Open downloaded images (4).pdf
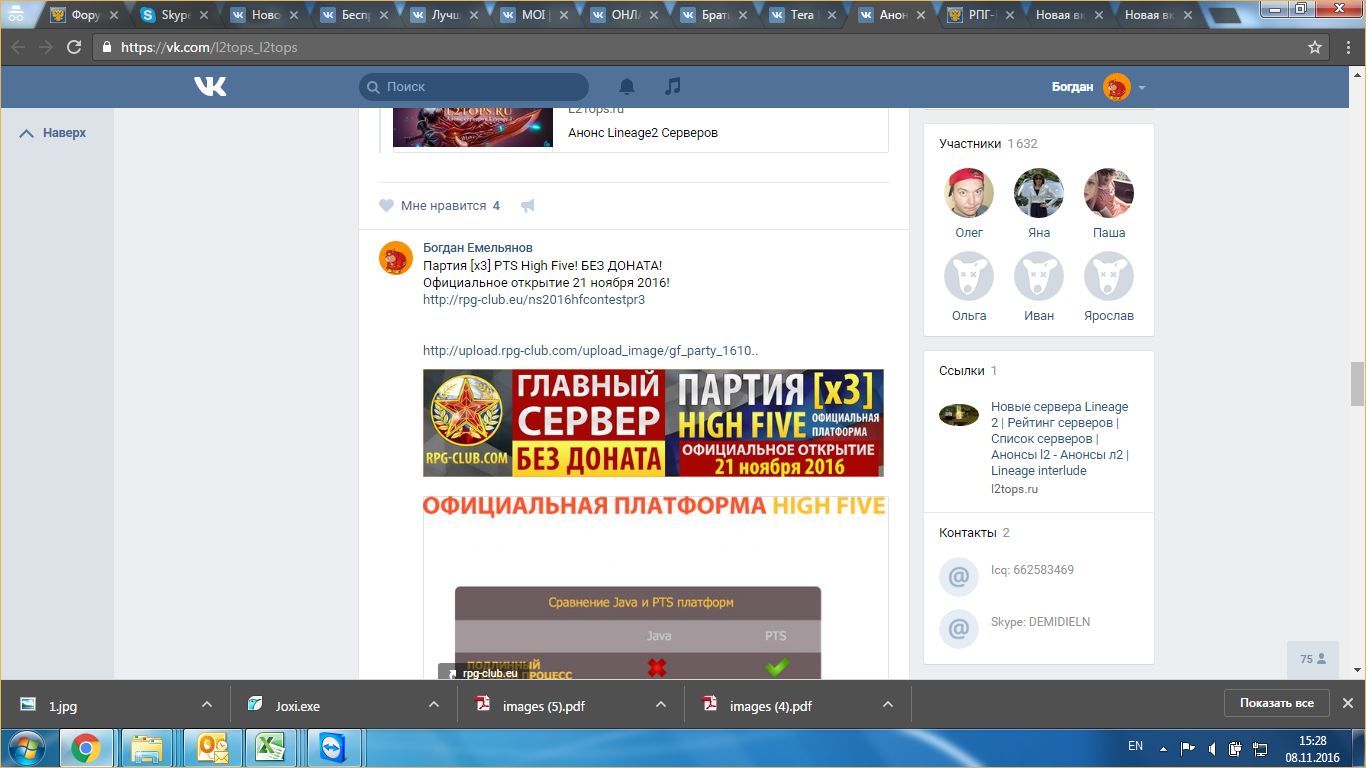Viewport: 1366px width, 768px height. pos(770,706)
